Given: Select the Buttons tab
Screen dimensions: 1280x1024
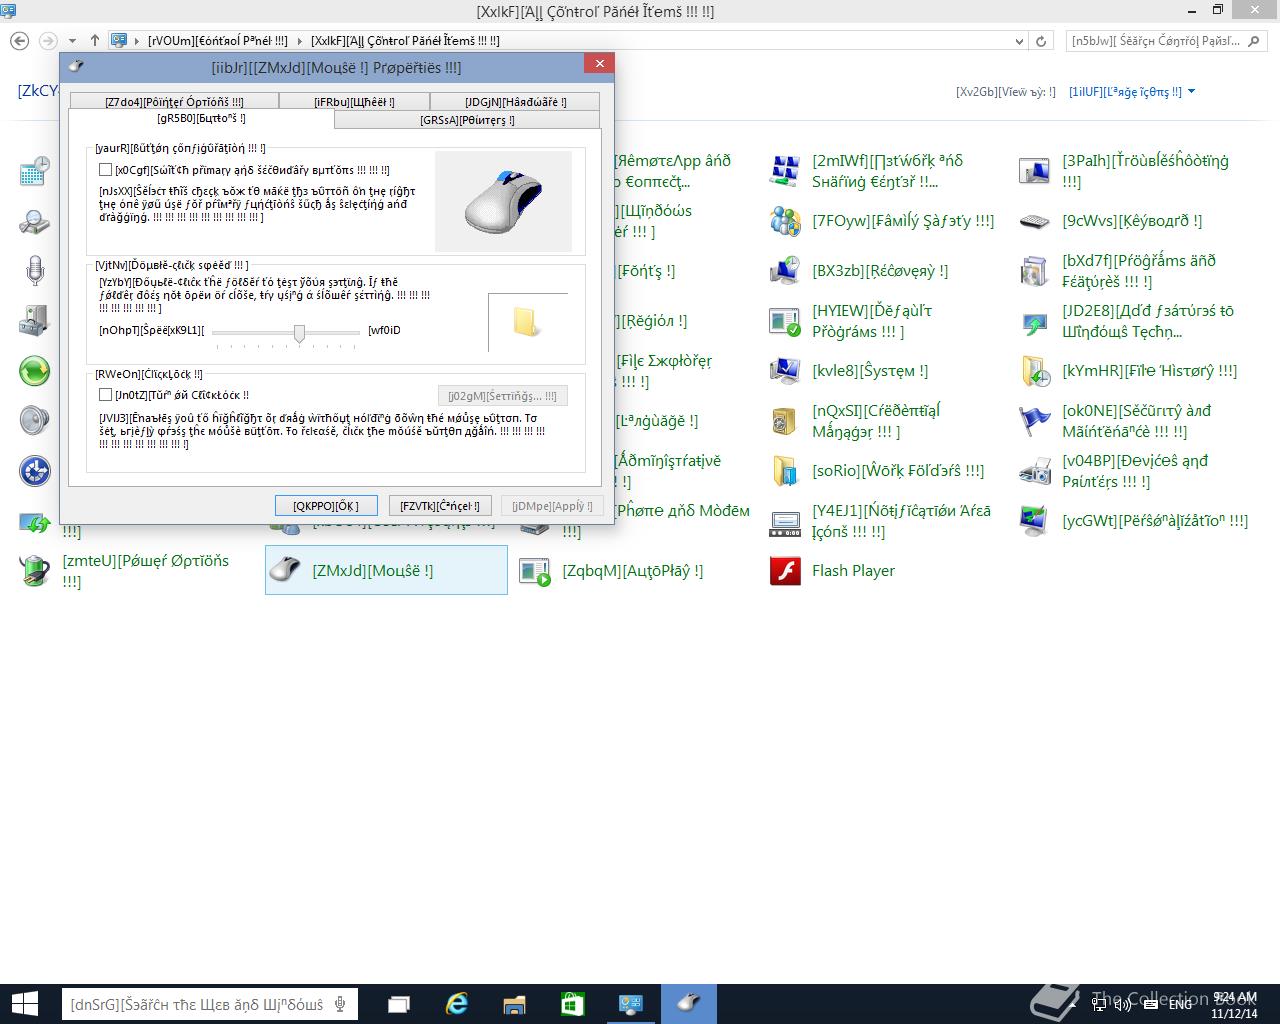Looking at the screenshot, I should tap(201, 118).
